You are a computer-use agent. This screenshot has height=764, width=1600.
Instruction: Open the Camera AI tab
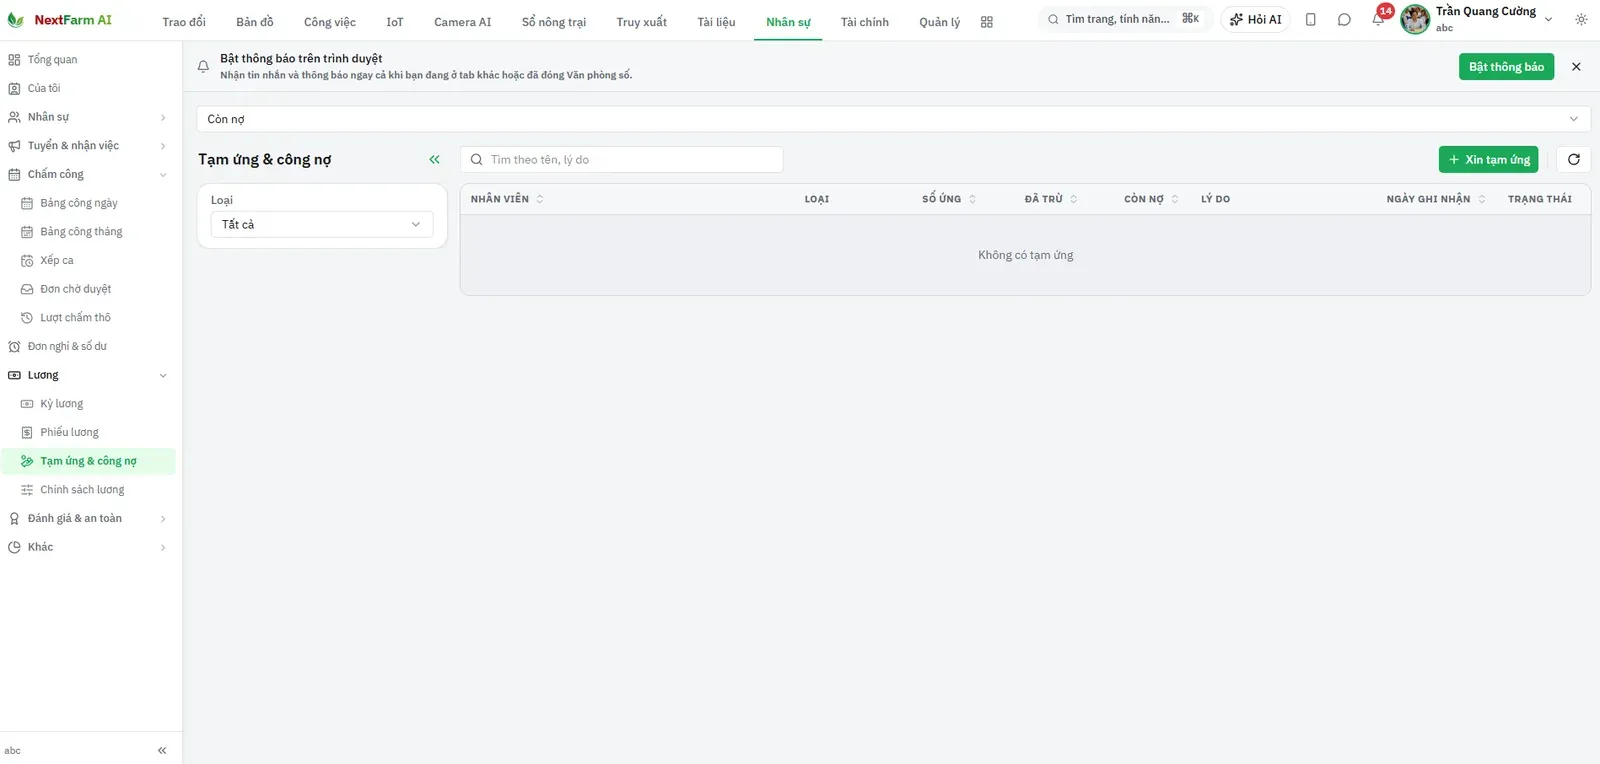(463, 22)
